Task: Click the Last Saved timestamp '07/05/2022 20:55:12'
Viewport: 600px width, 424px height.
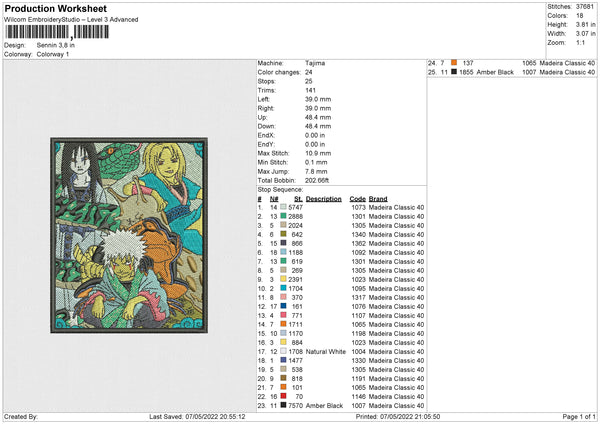Action: point(215,416)
